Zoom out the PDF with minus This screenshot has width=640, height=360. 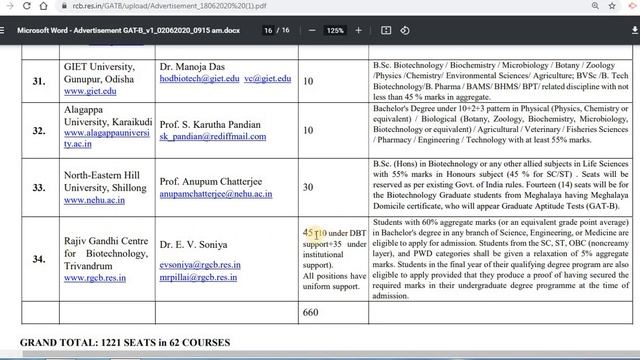click(x=312, y=30)
